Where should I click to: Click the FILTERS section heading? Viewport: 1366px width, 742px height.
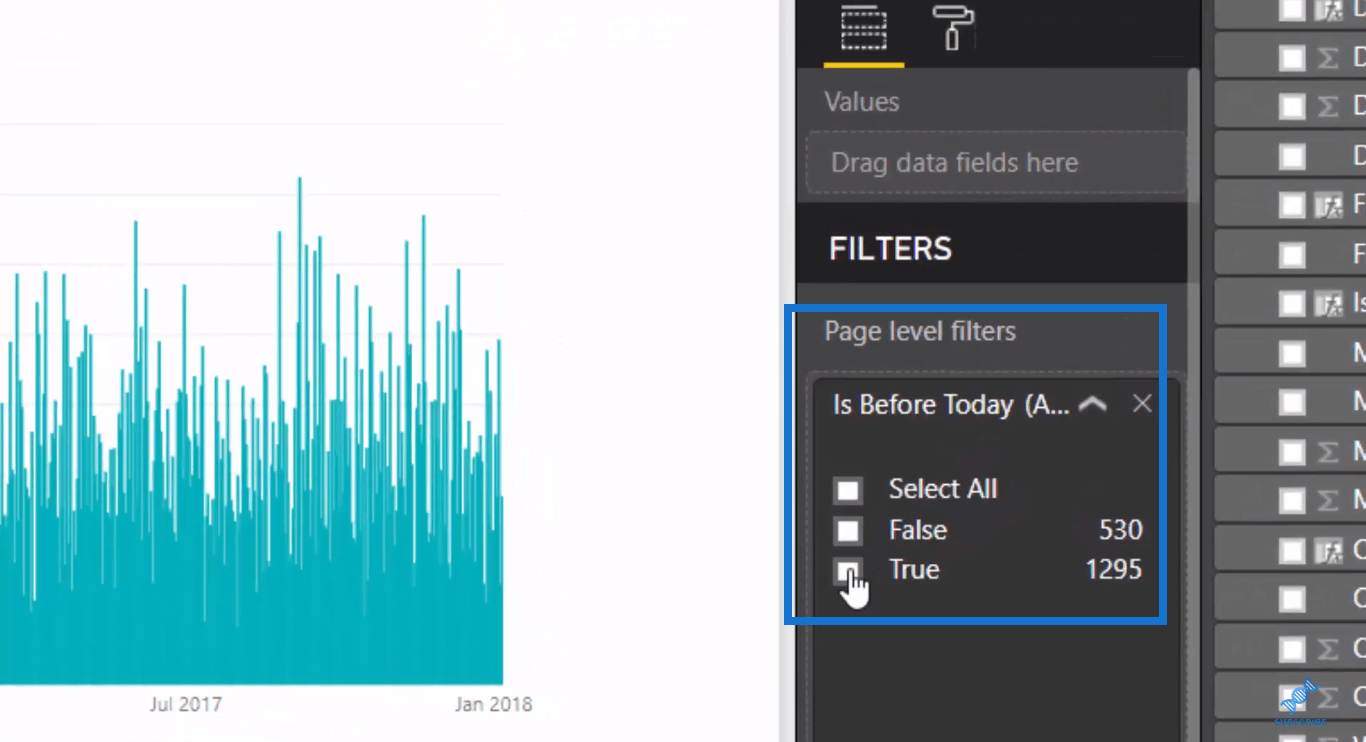pyautogui.click(x=890, y=248)
